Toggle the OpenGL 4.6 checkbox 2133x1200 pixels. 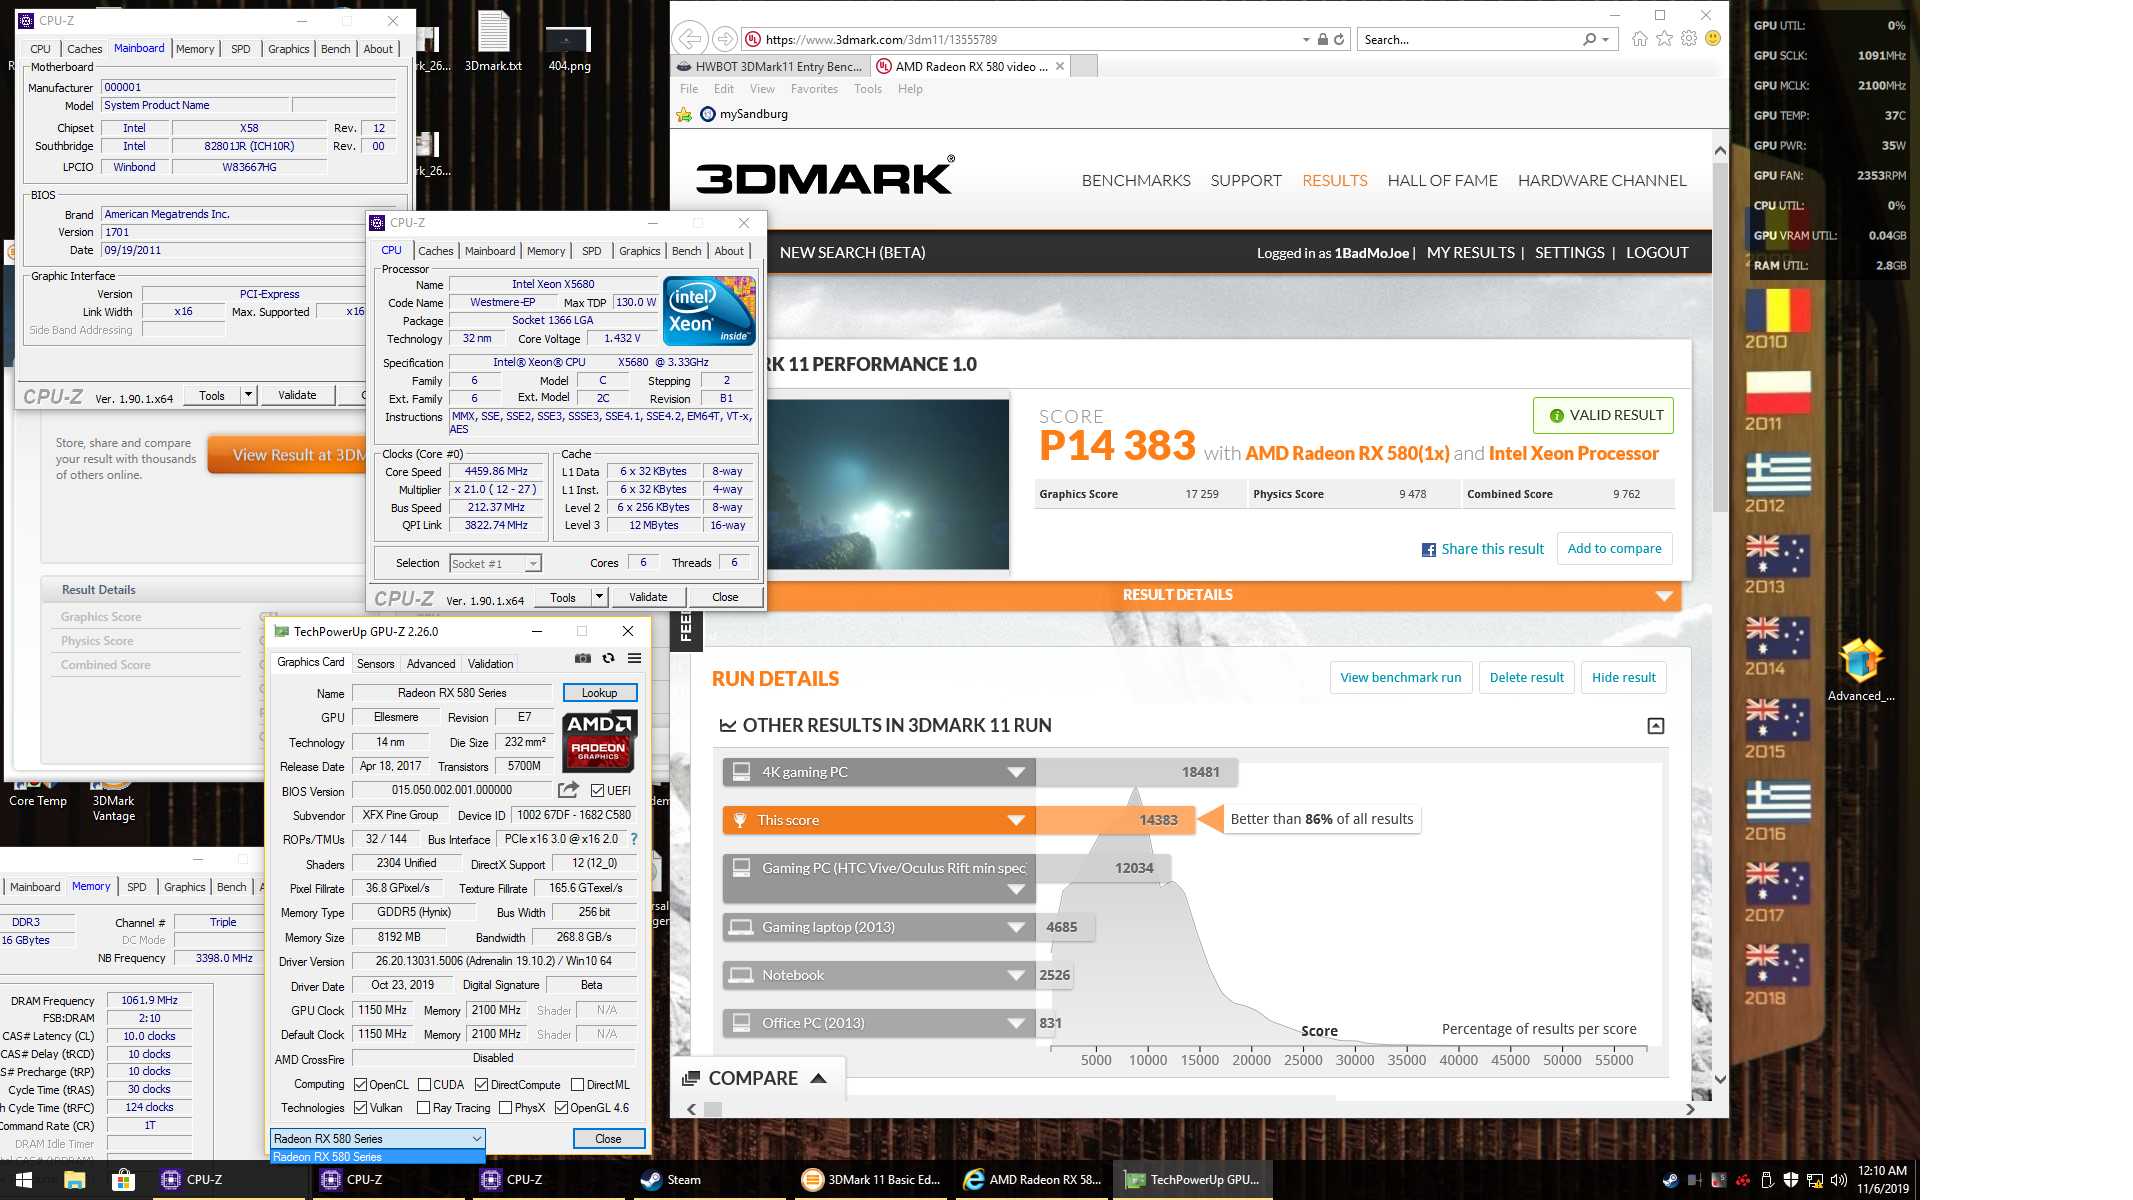[562, 1108]
